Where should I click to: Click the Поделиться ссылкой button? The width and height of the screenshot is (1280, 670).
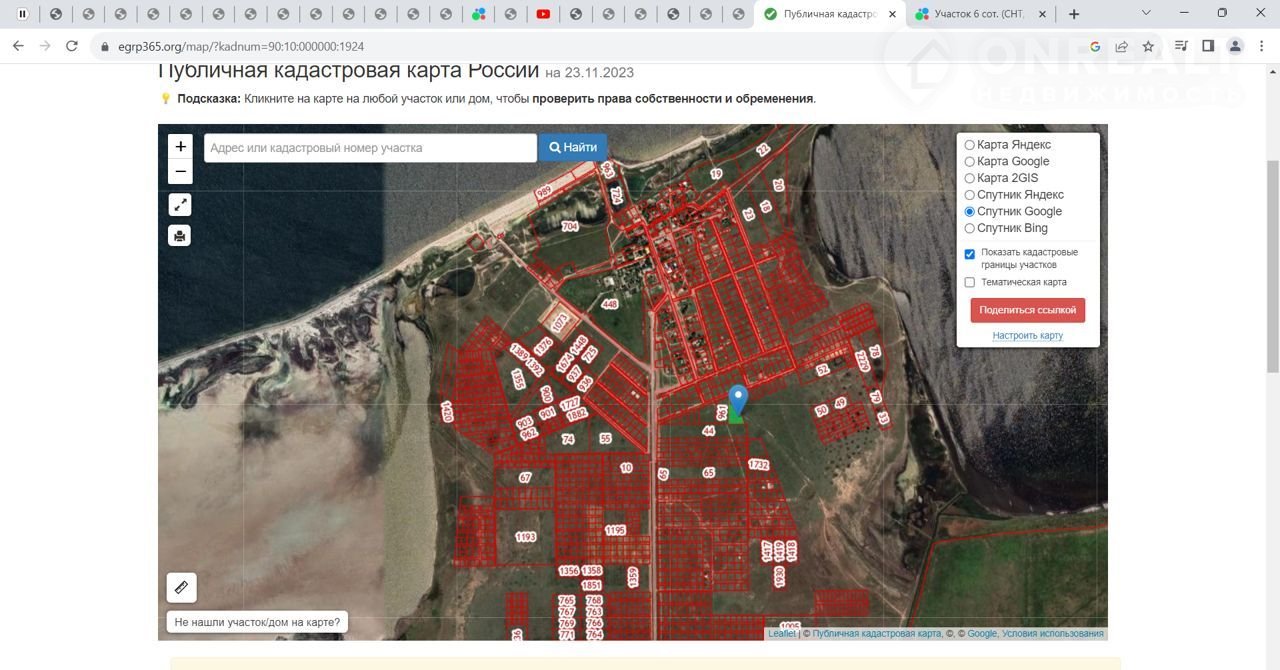tap(1027, 310)
